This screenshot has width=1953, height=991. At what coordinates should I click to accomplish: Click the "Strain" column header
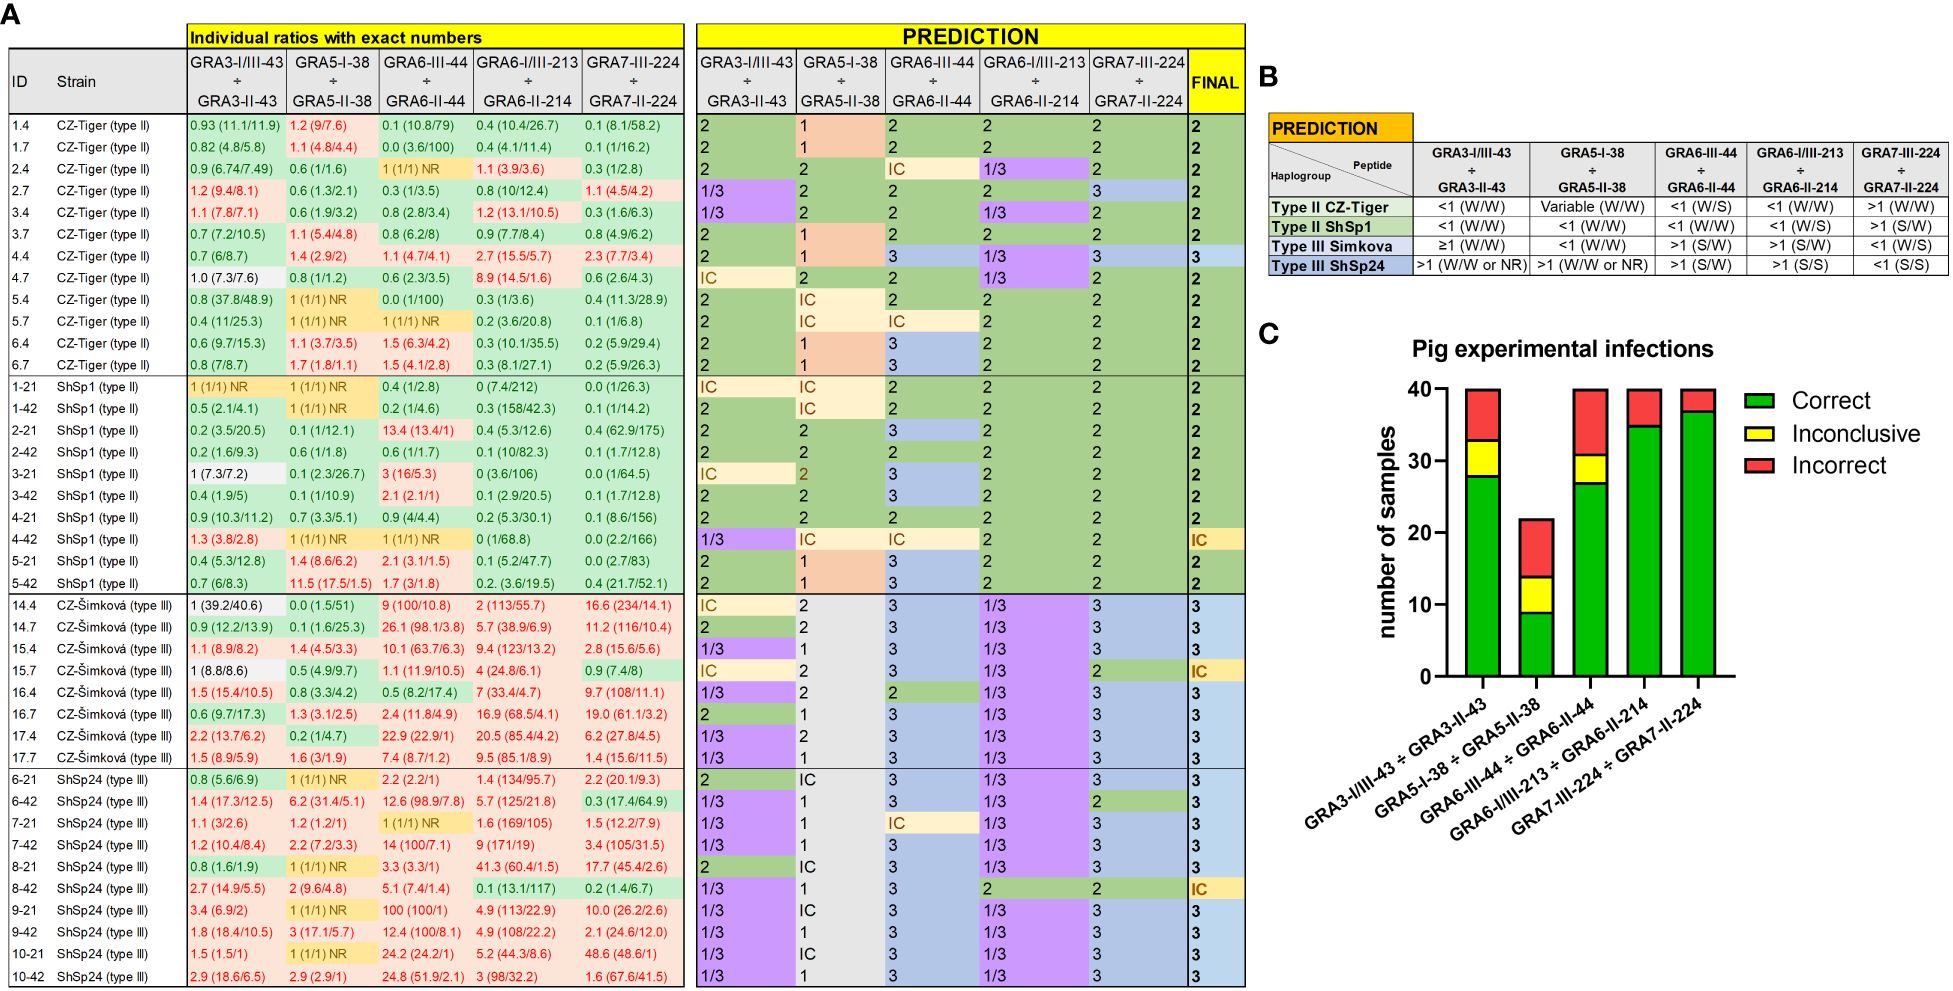pos(76,82)
